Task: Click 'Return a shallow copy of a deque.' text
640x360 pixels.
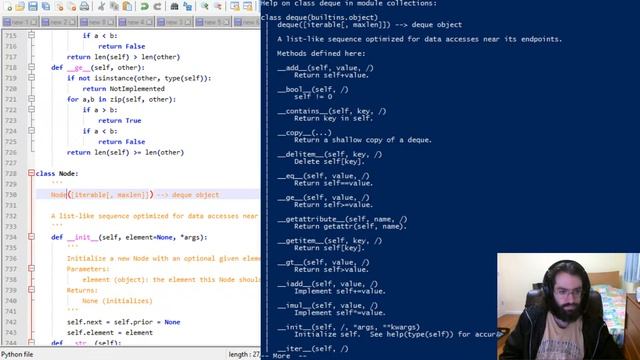Action: coord(363,140)
